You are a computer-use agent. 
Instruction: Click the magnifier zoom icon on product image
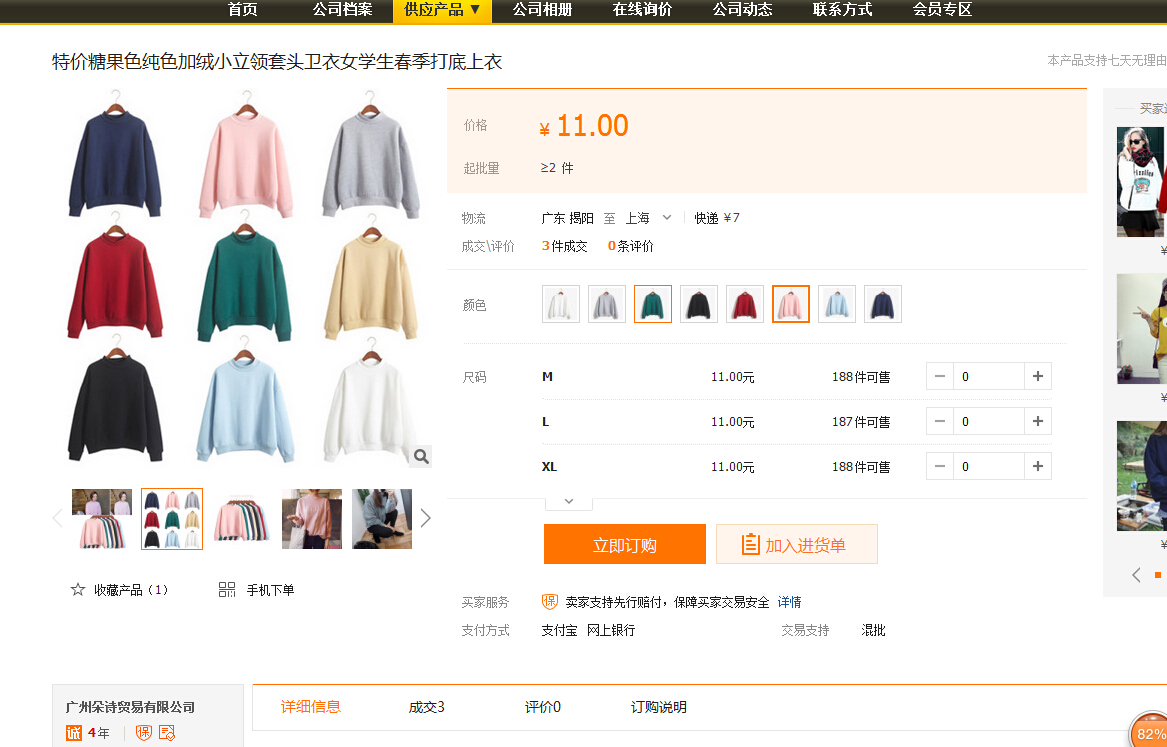click(x=421, y=456)
